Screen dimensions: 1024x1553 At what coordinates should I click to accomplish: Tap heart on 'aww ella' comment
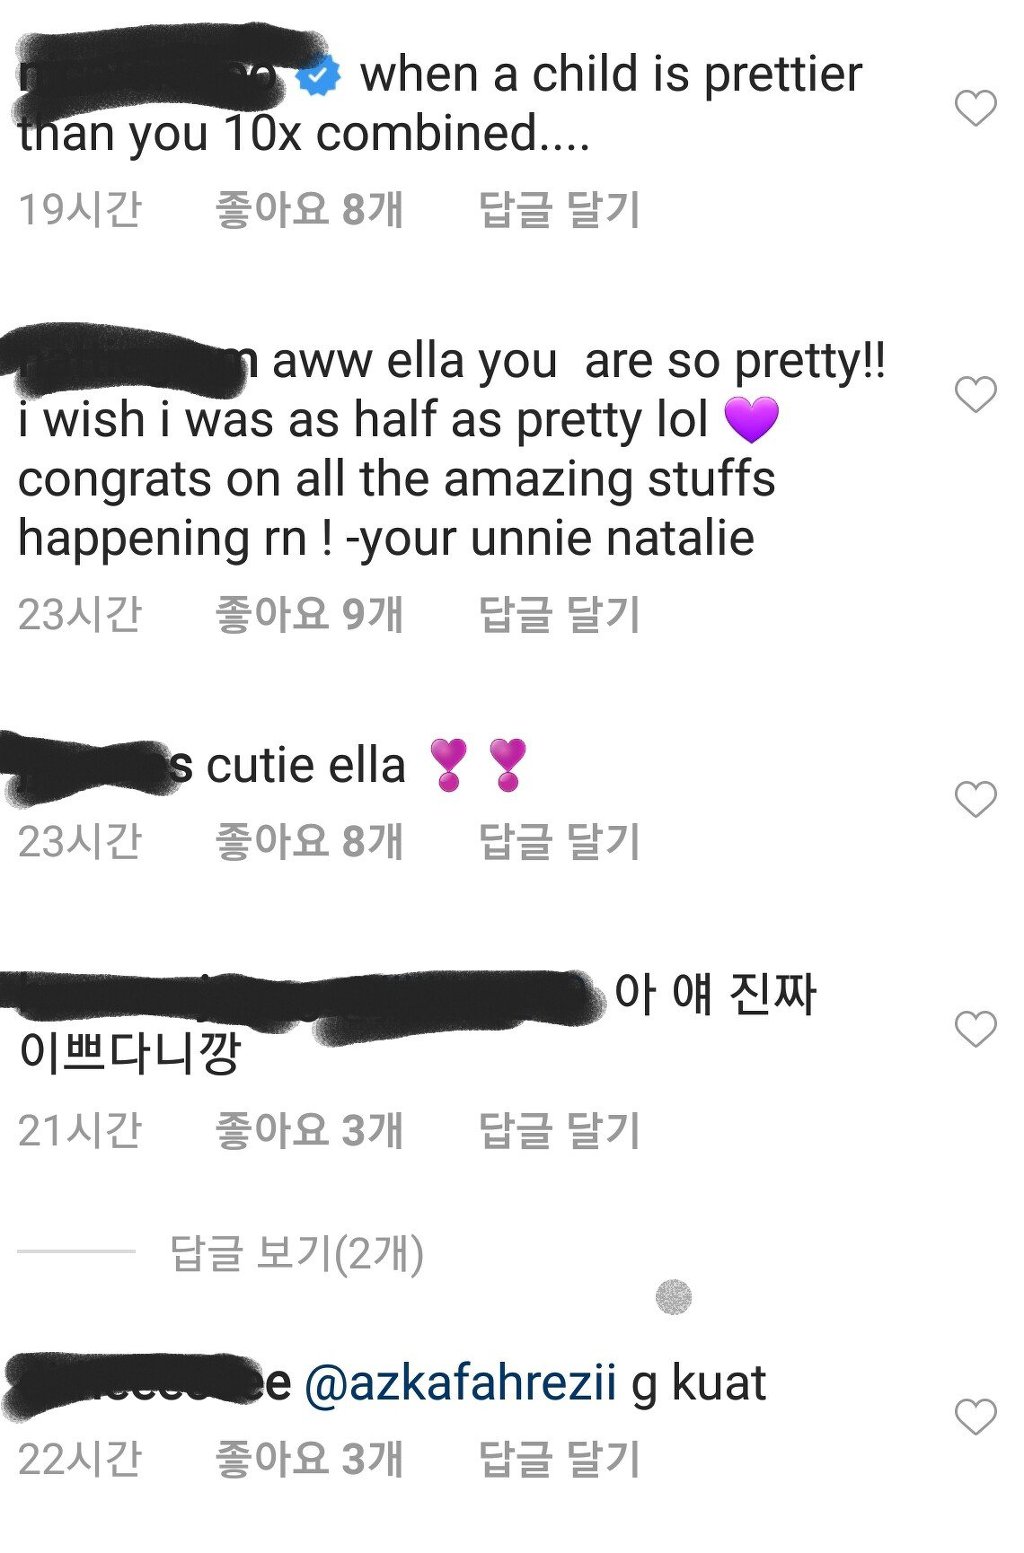pyautogui.click(x=975, y=395)
